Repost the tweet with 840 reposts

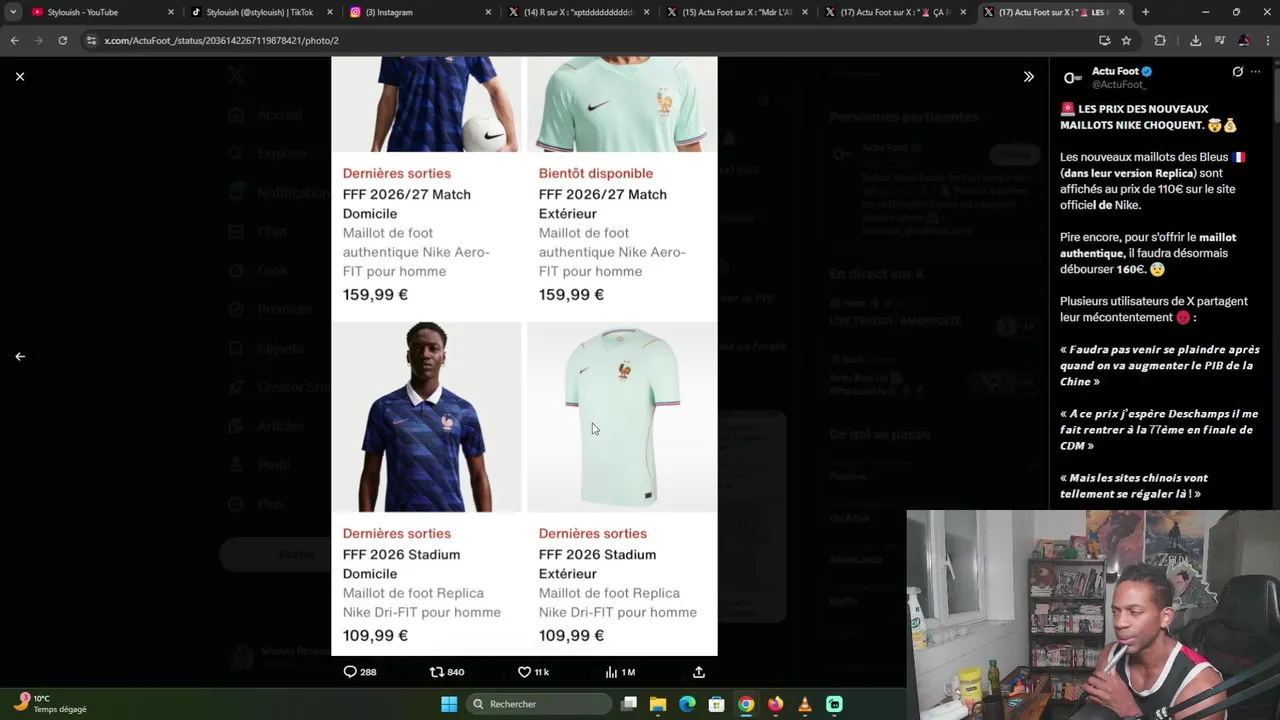[x=446, y=672]
